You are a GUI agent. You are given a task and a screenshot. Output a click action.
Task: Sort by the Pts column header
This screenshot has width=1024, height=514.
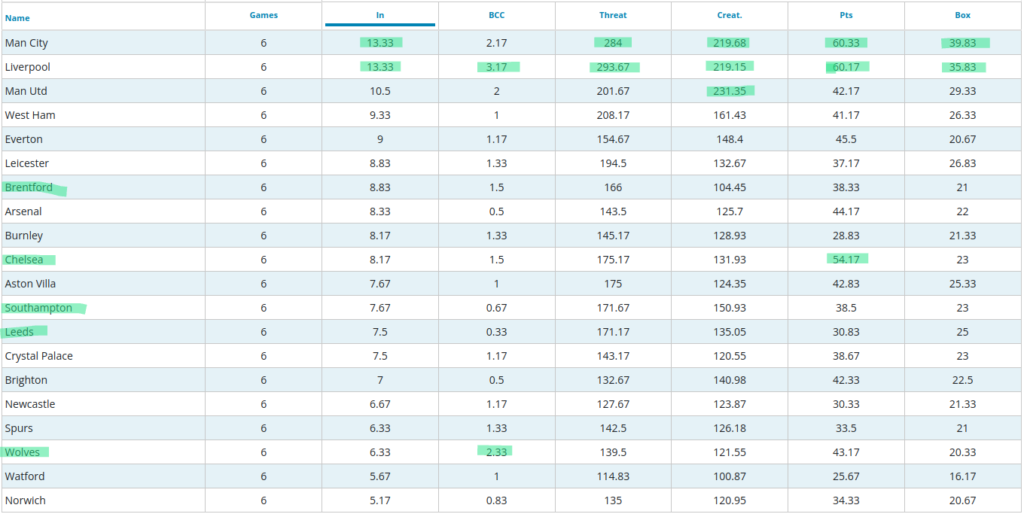pyautogui.click(x=846, y=15)
